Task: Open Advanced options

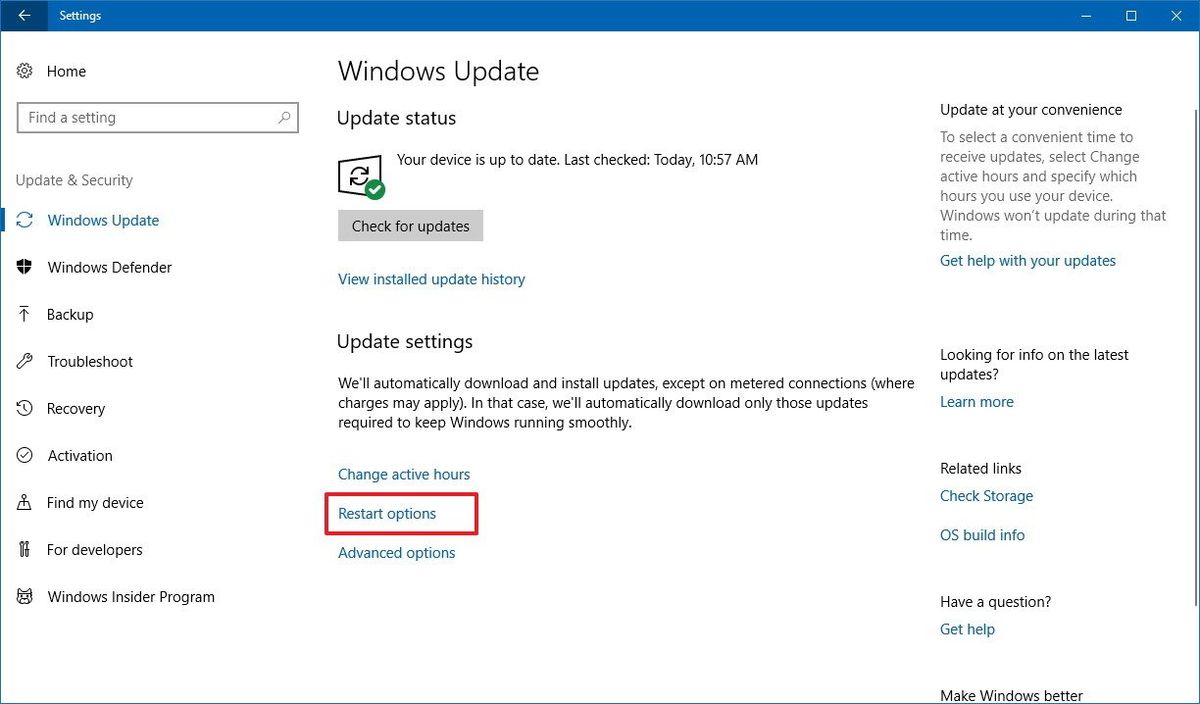Action: (x=396, y=552)
